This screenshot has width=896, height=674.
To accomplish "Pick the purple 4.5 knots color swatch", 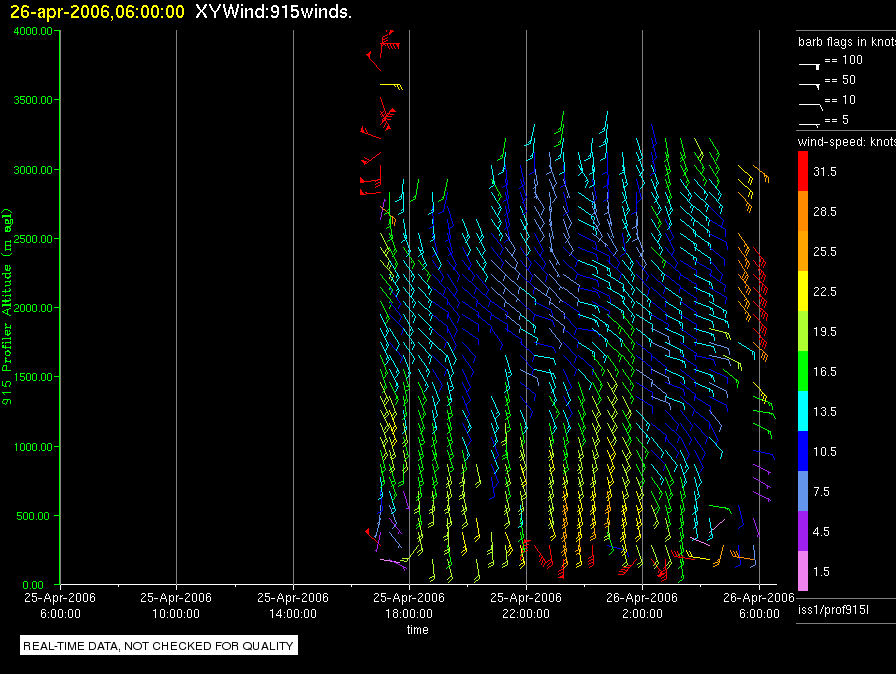I will [803, 531].
